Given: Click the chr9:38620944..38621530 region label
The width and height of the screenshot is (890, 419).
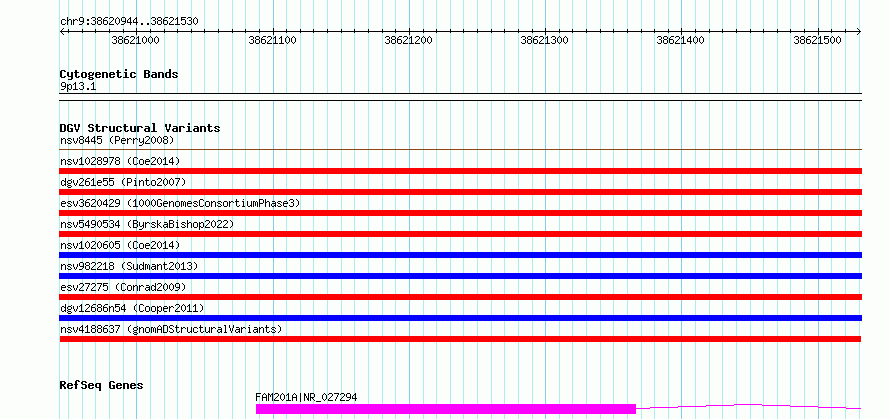Looking at the screenshot, I should (129, 21).
